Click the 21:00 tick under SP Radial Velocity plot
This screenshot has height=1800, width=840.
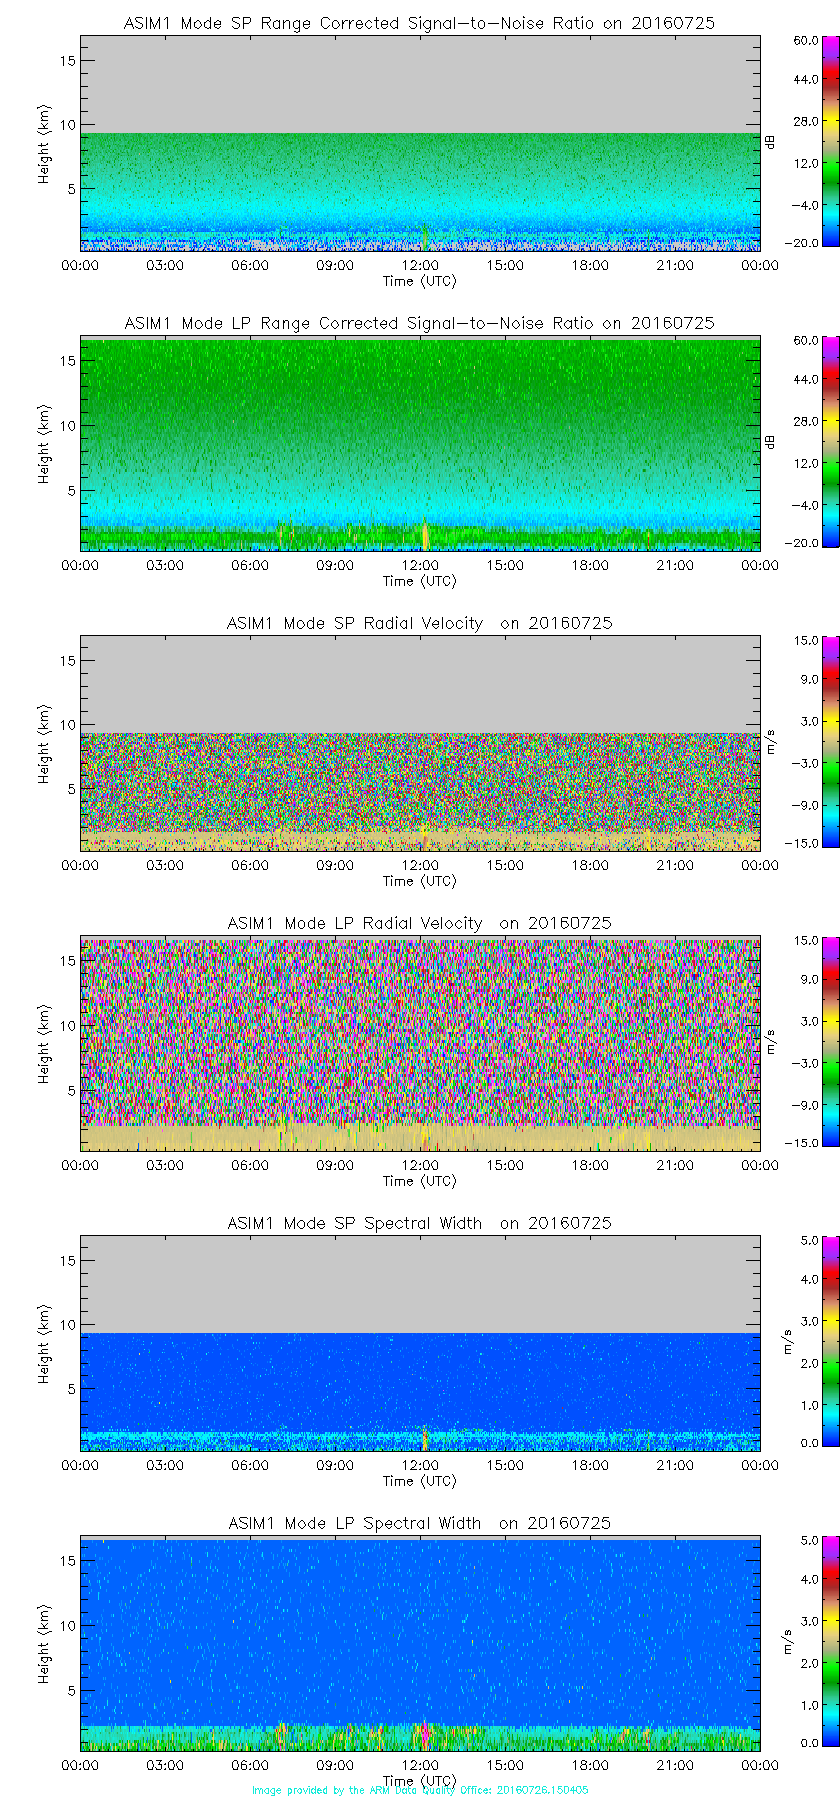tap(675, 865)
